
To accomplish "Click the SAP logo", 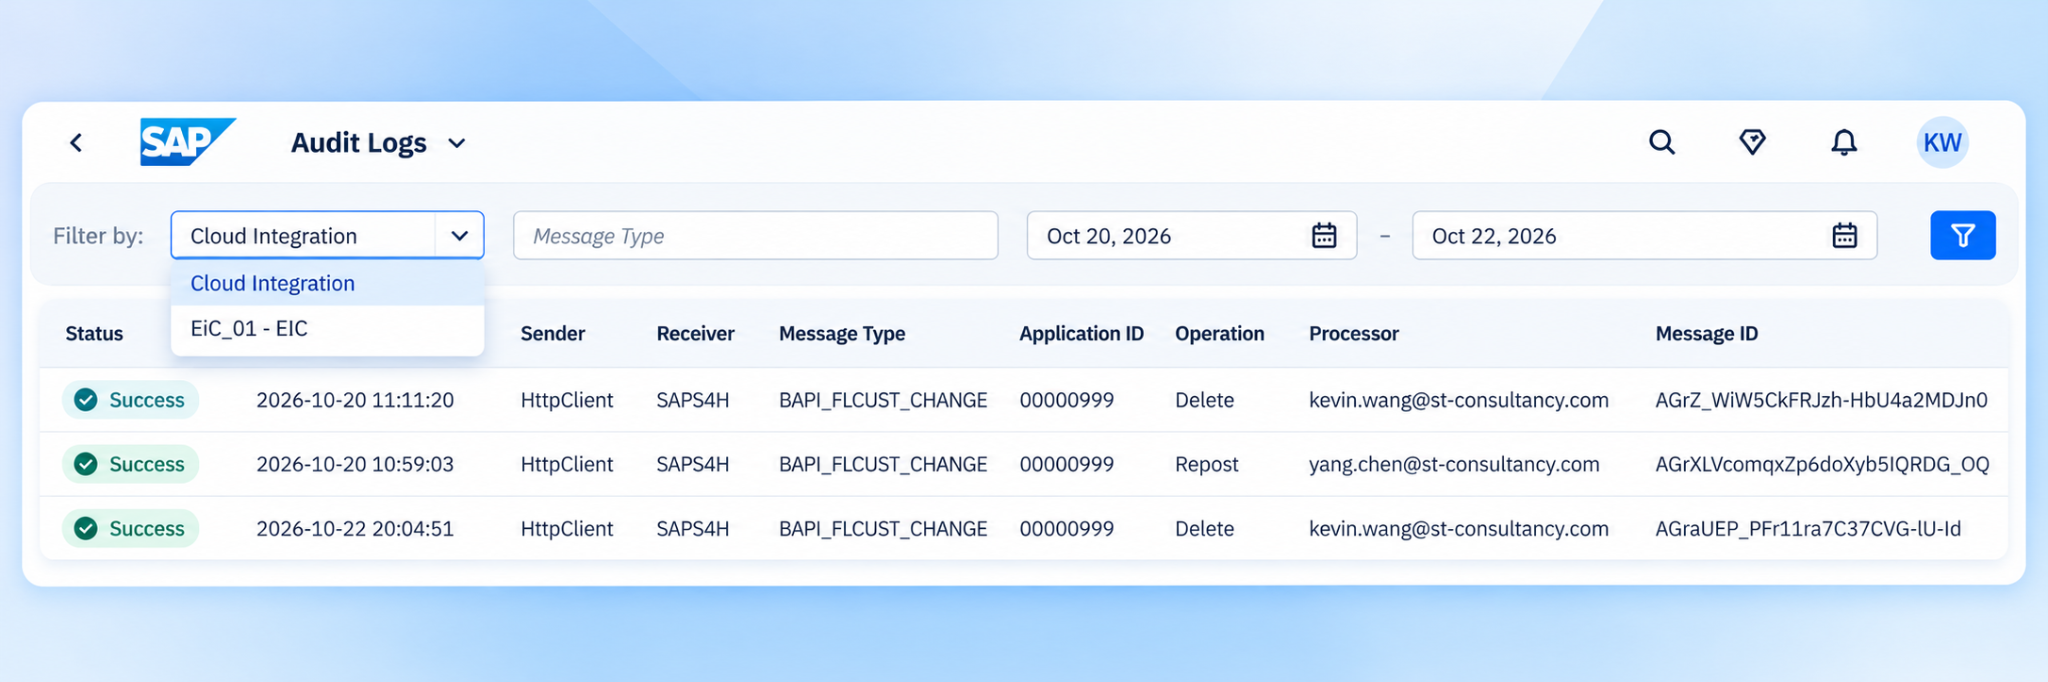I will [x=187, y=142].
